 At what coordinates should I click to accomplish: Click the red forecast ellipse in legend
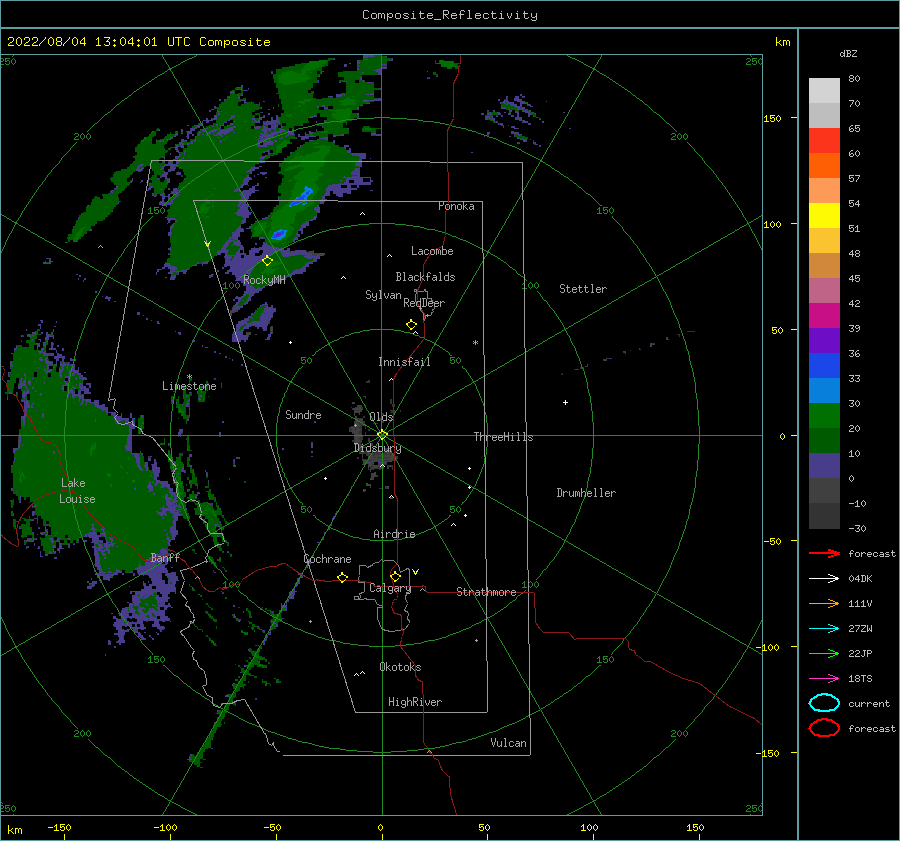[824, 728]
